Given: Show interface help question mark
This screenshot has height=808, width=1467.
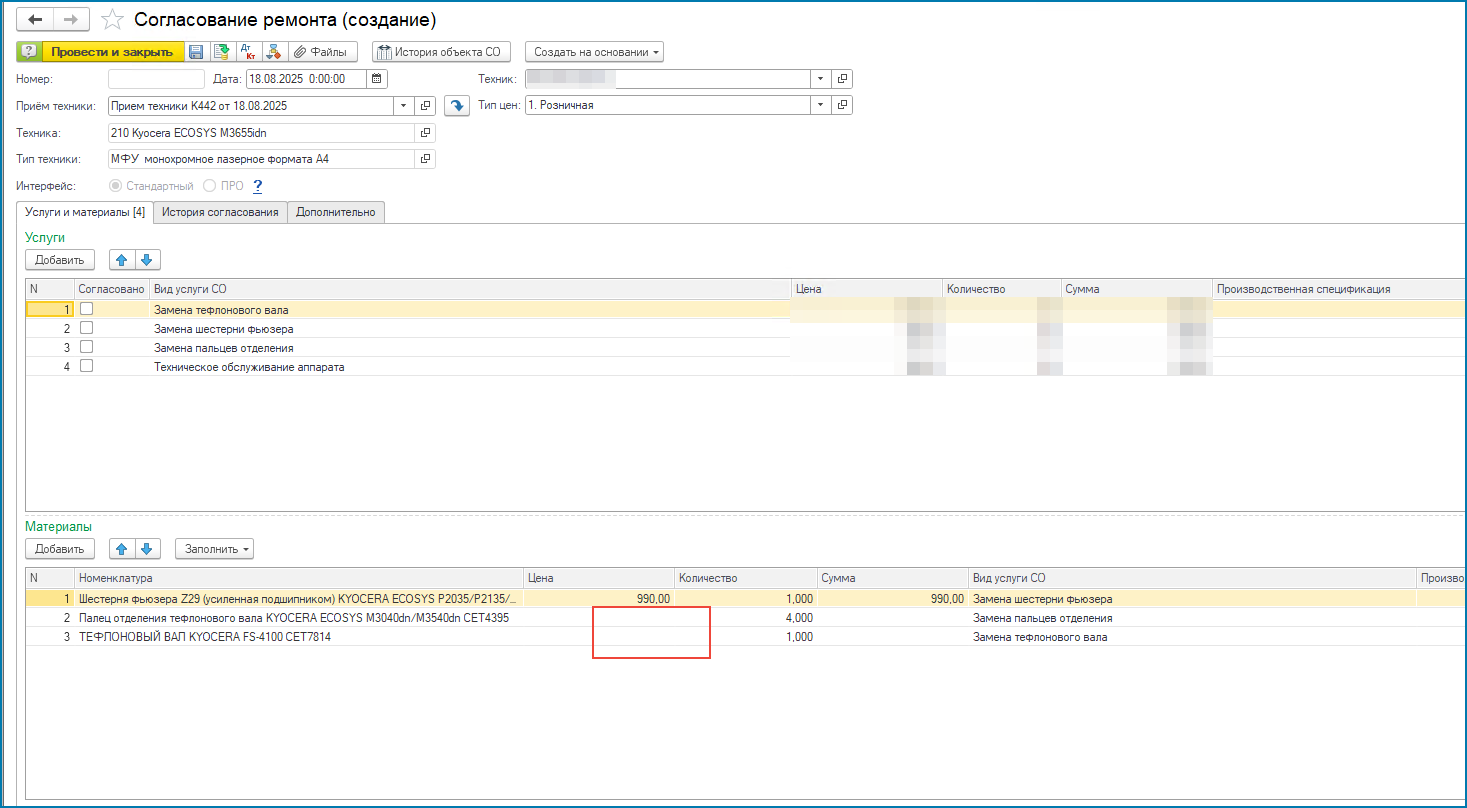Looking at the screenshot, I should (x=257, y=186).
